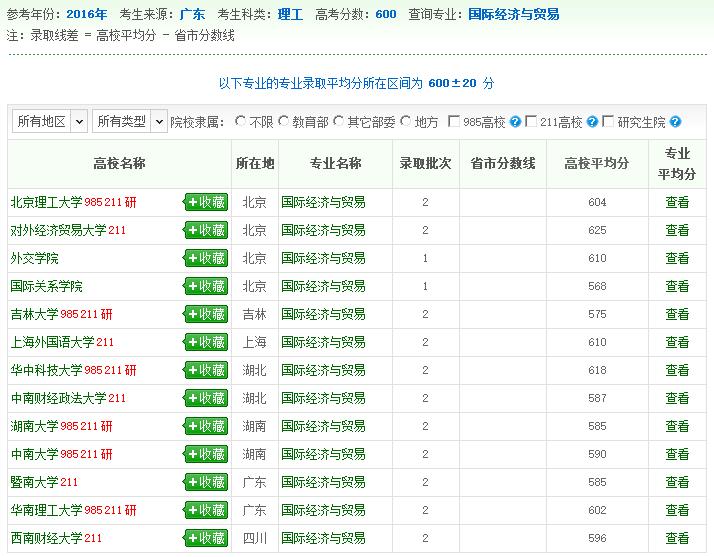Click average score 625 cell

(597, 230)
